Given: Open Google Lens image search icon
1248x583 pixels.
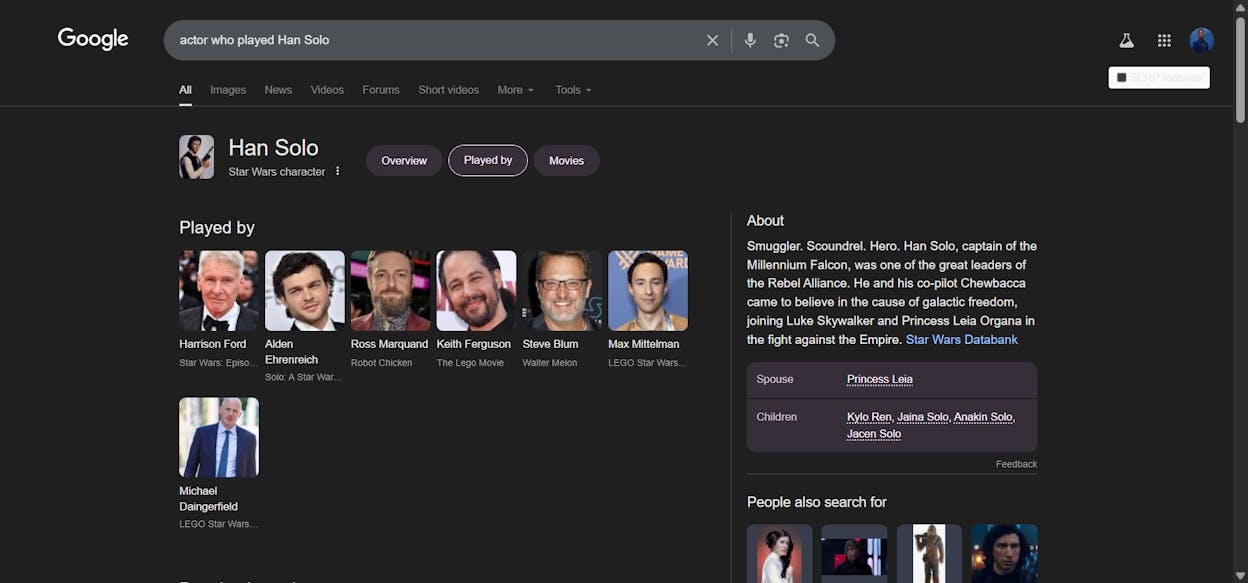Looking at the screenshot, I should pos(781,40).
